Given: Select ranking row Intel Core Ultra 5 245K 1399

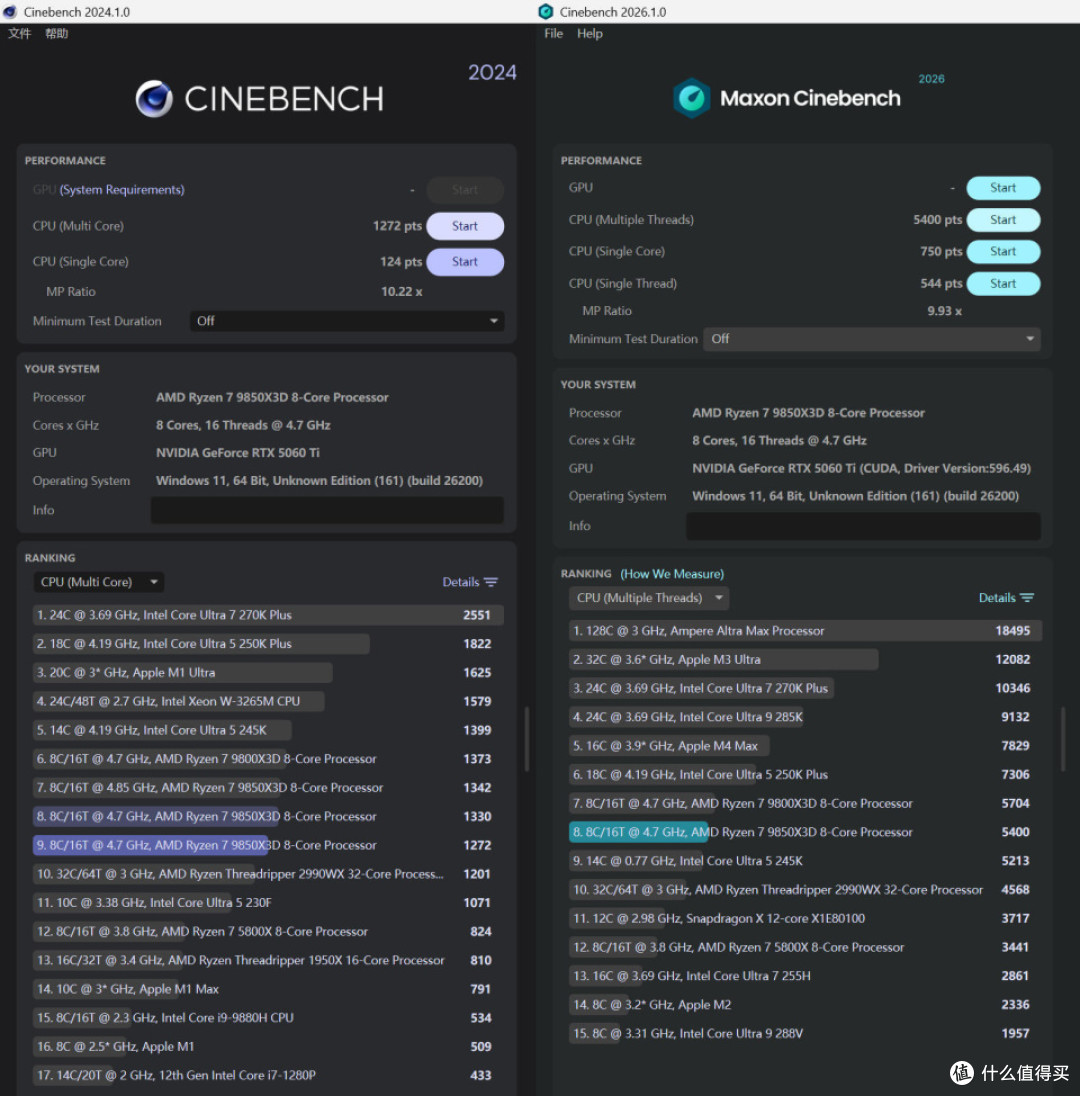Looking at the screenshot, I should click(268, 730).
